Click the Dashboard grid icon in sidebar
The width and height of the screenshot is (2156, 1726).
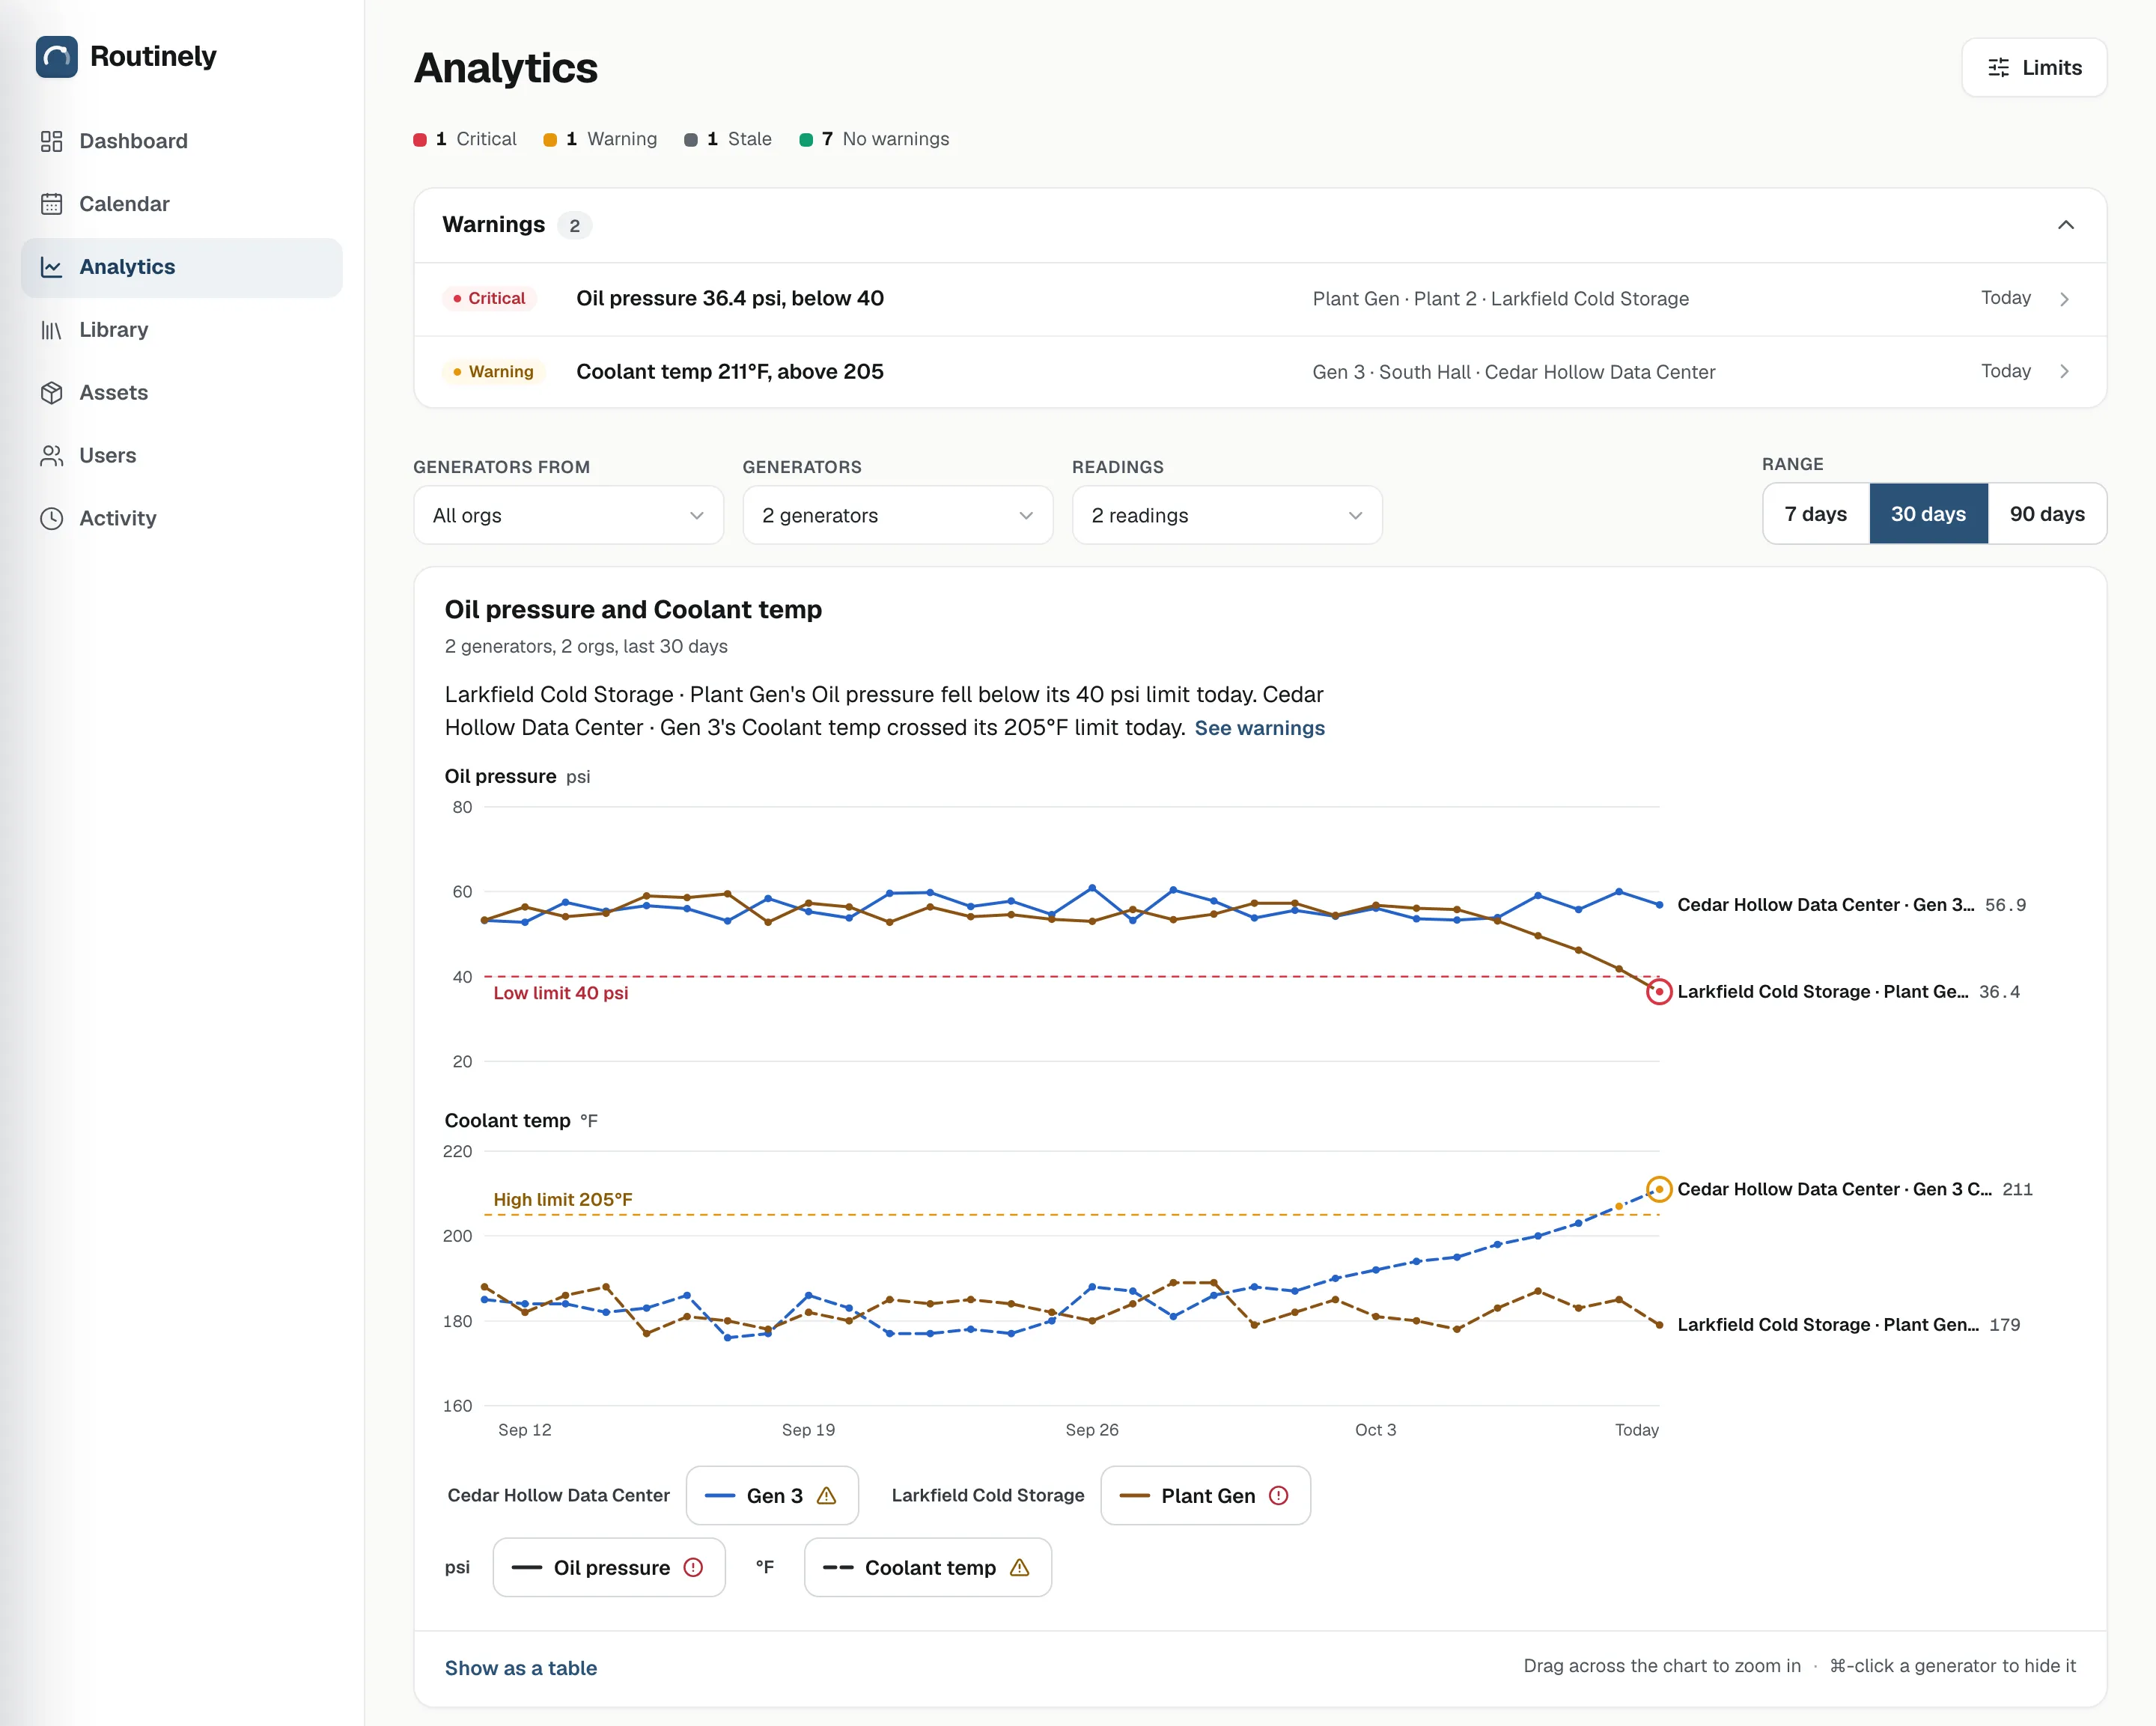tap(51, 141)
